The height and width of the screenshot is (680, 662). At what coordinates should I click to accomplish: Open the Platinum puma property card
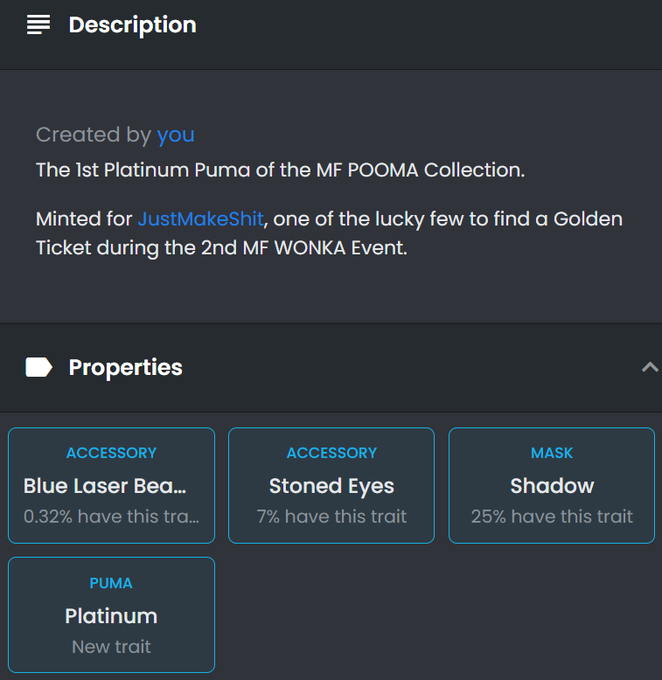[111, 615]
